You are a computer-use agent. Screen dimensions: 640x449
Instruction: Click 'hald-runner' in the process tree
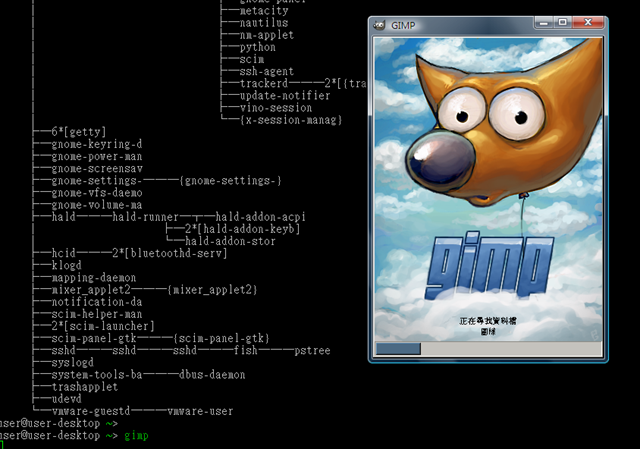coord(145,217)
